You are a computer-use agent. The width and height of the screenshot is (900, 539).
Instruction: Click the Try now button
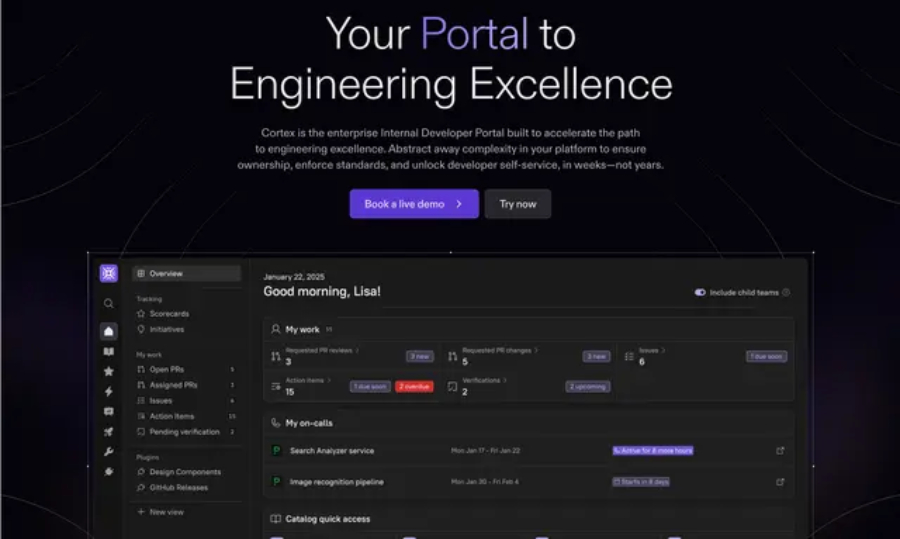(518, 204)
